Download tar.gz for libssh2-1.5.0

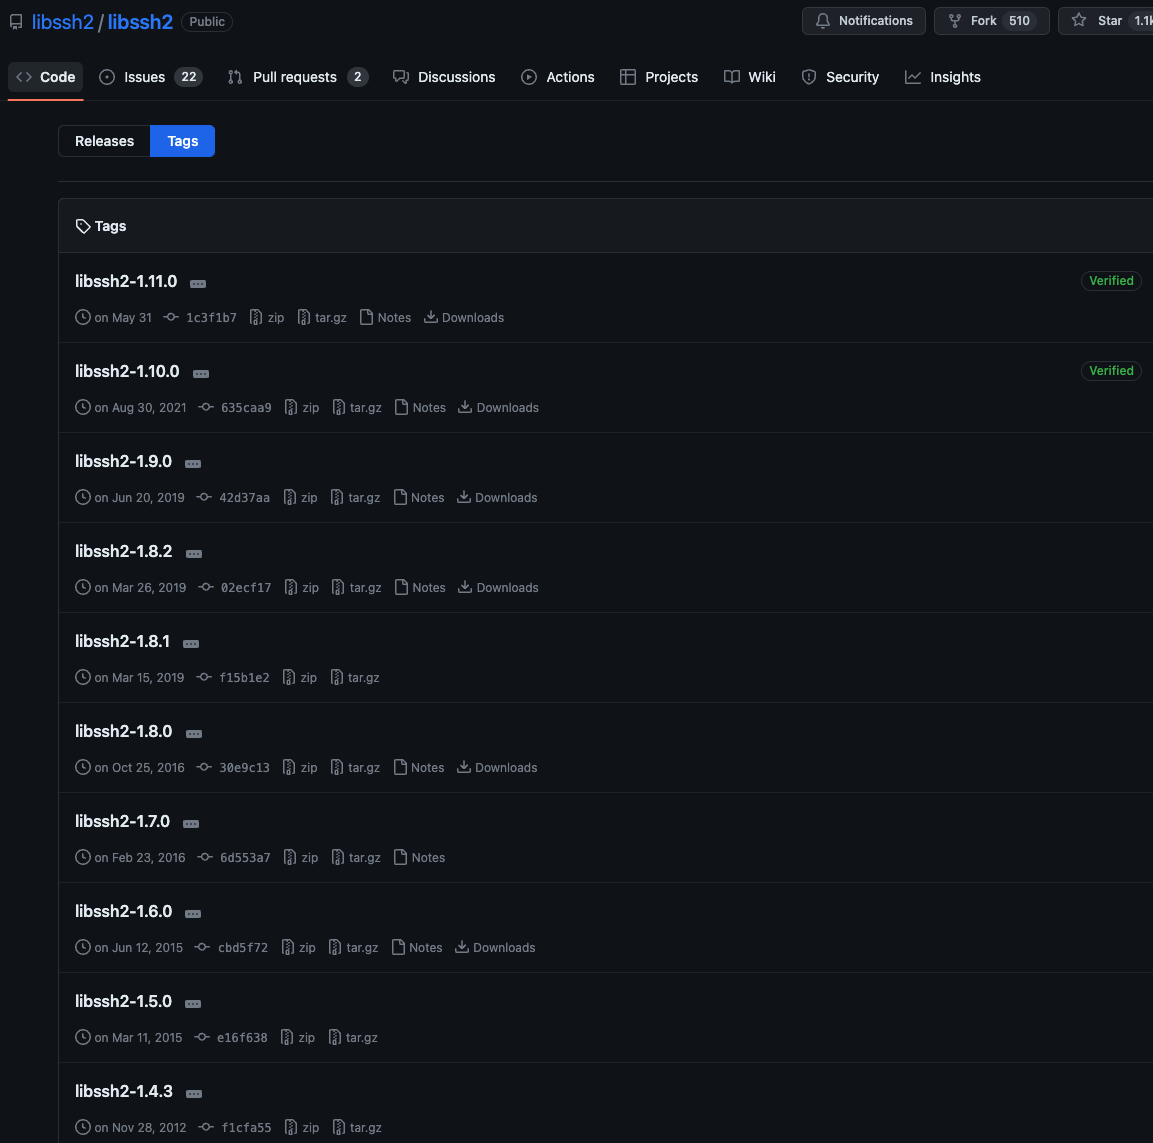(353, 1038)
